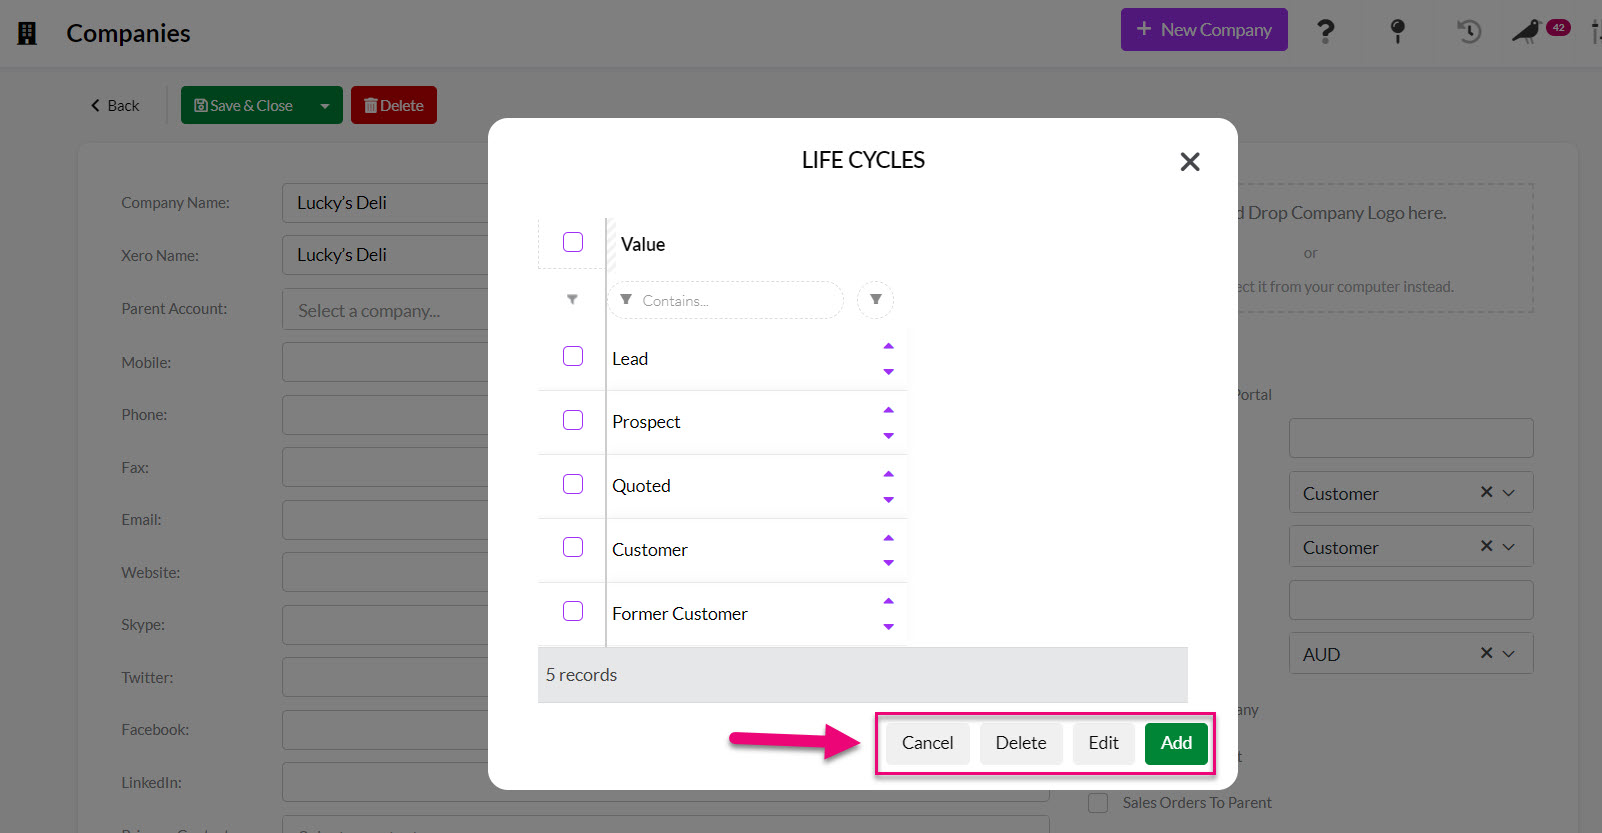Select the Prospect row text
The height and width of the screenshot is (833, 1602).
click(x=646, y=422)
